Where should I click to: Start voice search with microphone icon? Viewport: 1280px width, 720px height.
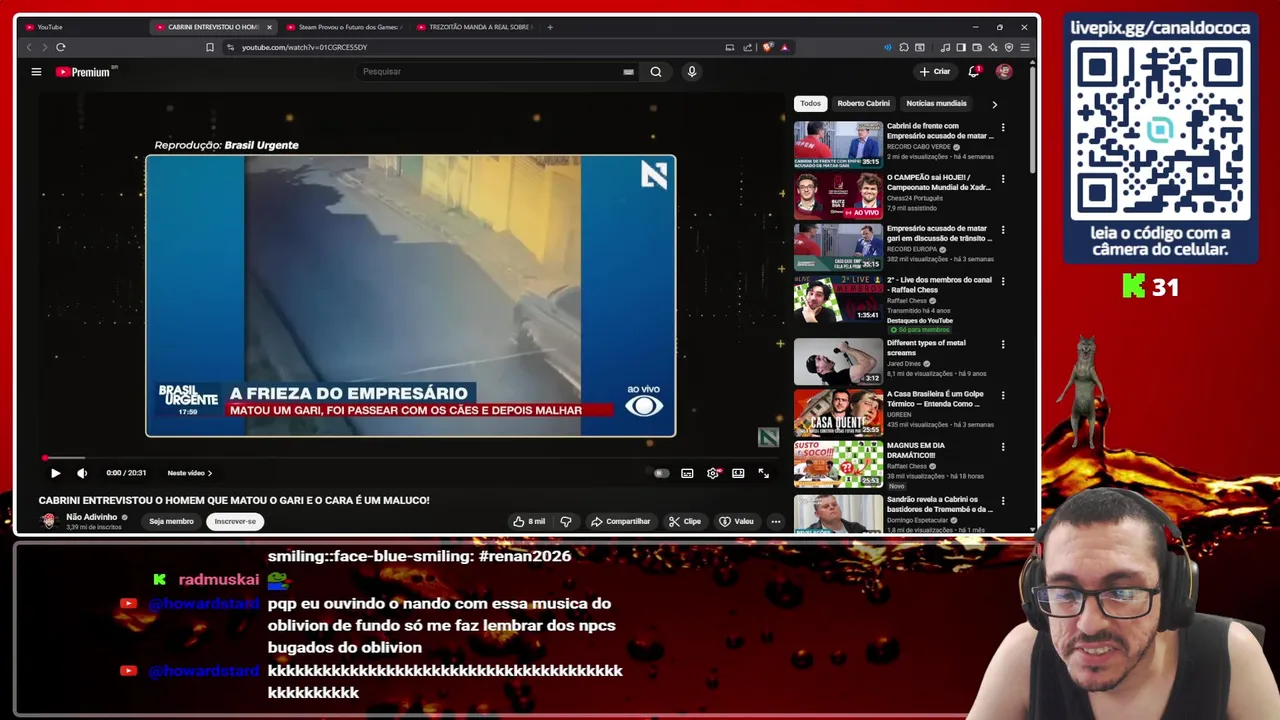point(691,72)
